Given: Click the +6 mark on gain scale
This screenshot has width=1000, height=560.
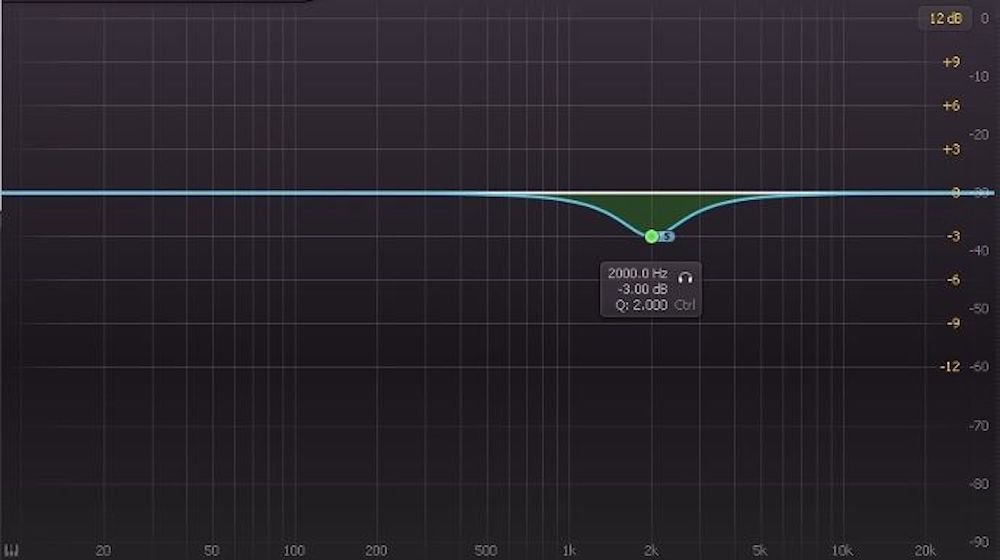Looking at the screenshot, I should click(x=951, y=106).
